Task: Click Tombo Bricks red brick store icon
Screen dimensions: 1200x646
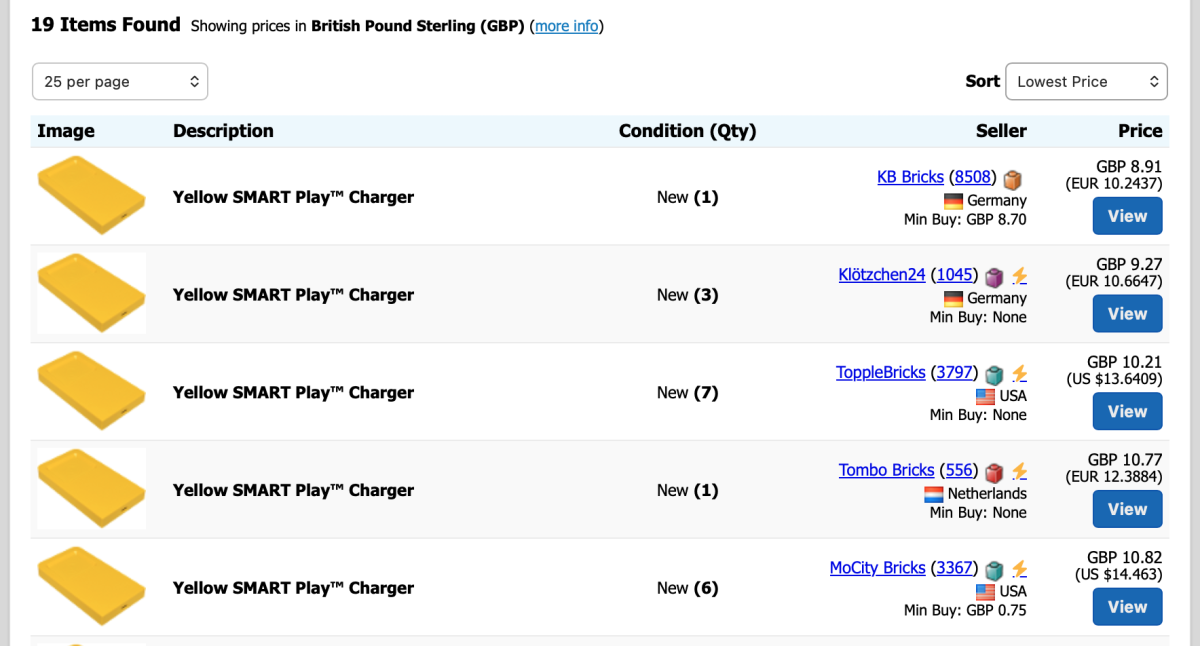Action: tap(994, 471)
